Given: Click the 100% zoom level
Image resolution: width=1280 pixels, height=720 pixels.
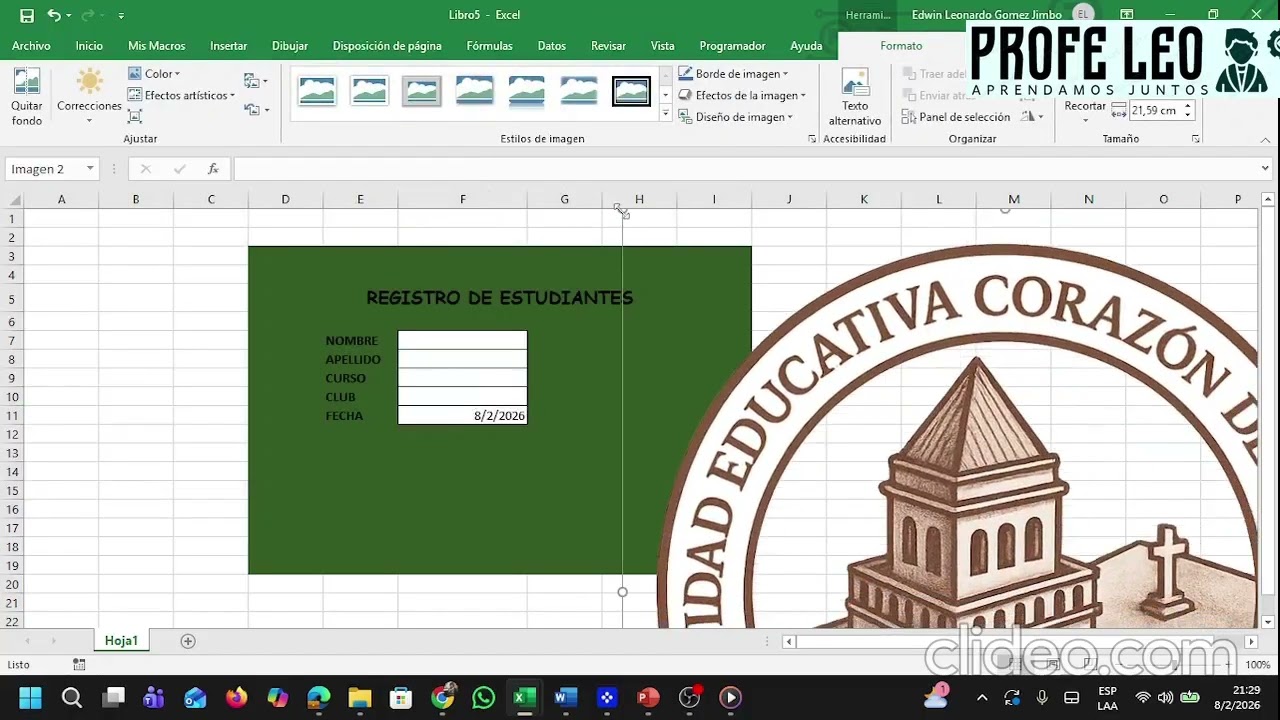Looking at the screenshot, I should (x=1258, y=665).
